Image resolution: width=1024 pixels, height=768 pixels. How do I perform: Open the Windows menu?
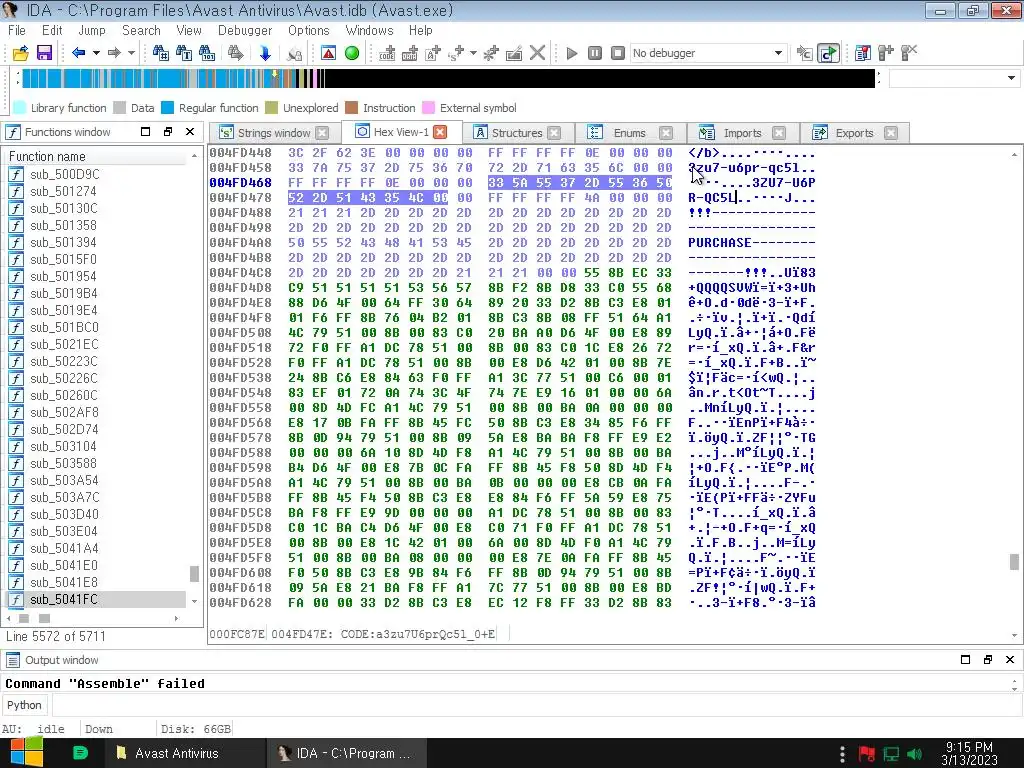coord(369,30)
